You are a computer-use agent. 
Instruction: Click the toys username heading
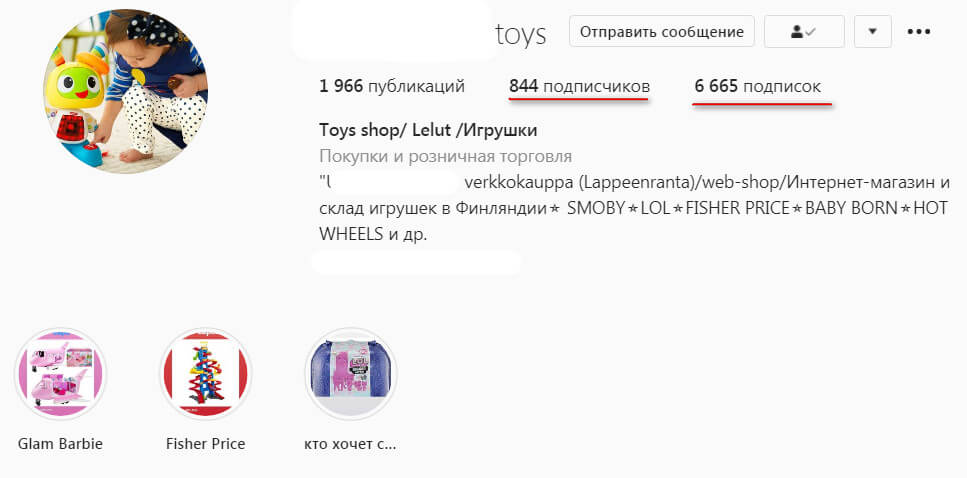tap(521, 35)
